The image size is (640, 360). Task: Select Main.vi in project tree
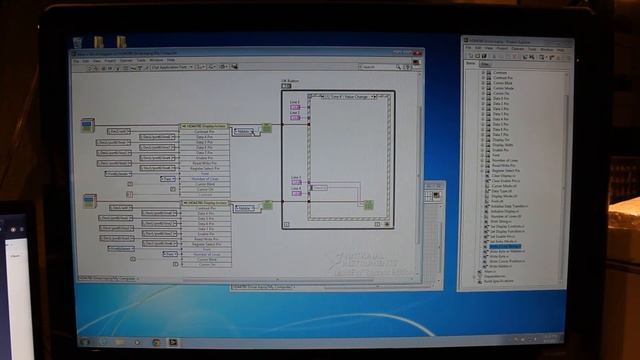pos(490,271)
